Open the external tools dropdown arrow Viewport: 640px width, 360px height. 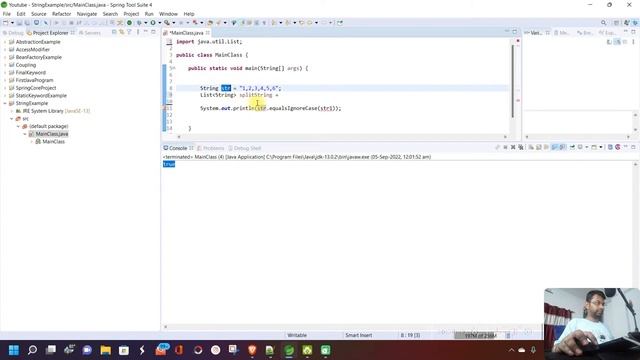(173, 23)
